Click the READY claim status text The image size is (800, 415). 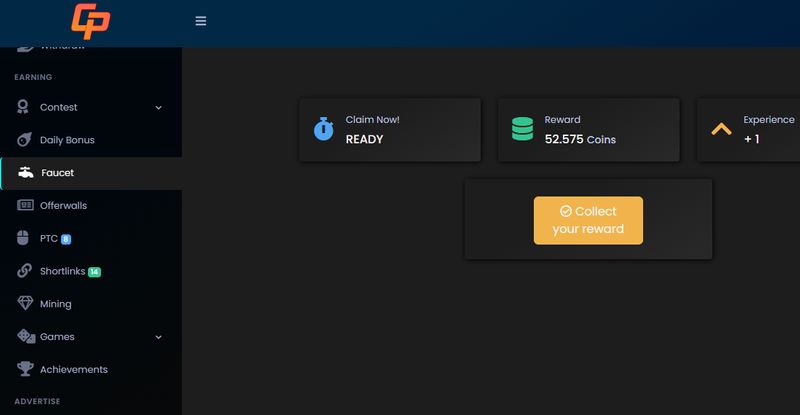click(x=364, y=139)
